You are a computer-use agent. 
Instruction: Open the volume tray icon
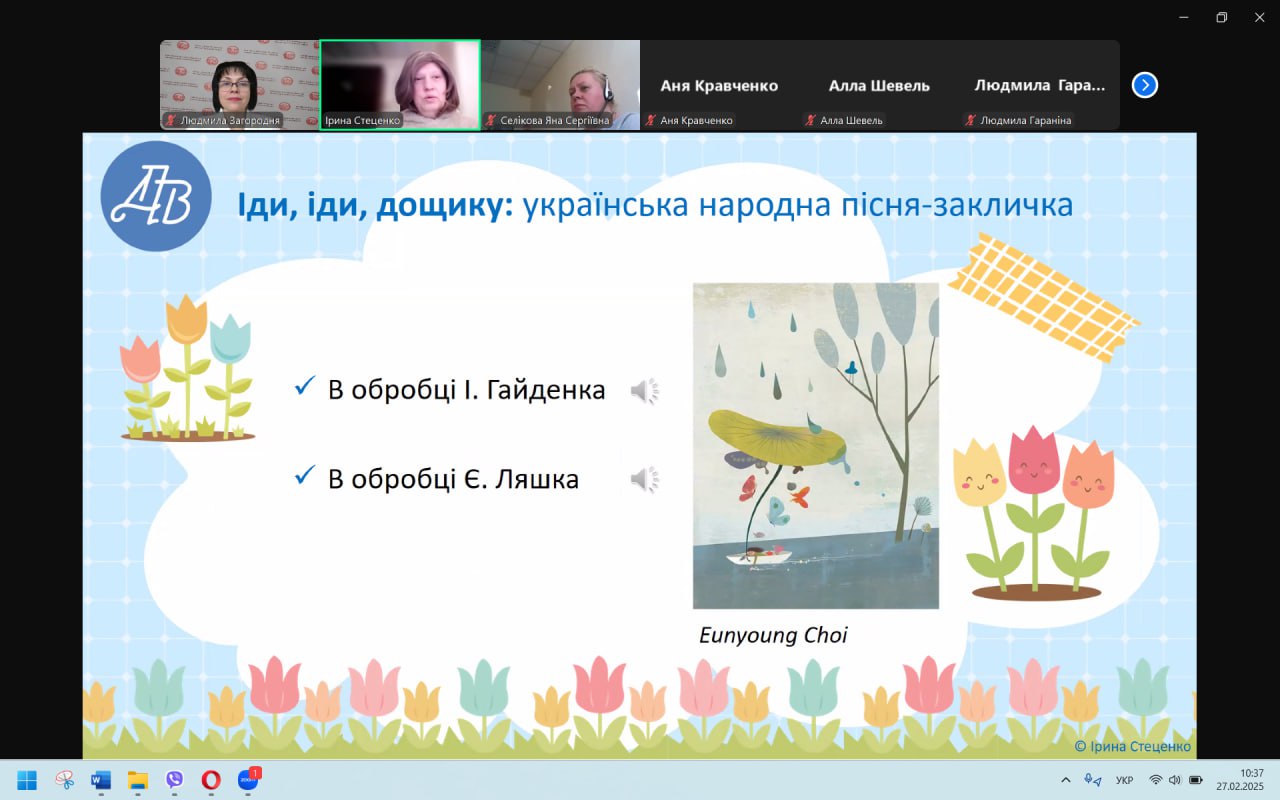pyautogui.click(x=1174, y=780)
